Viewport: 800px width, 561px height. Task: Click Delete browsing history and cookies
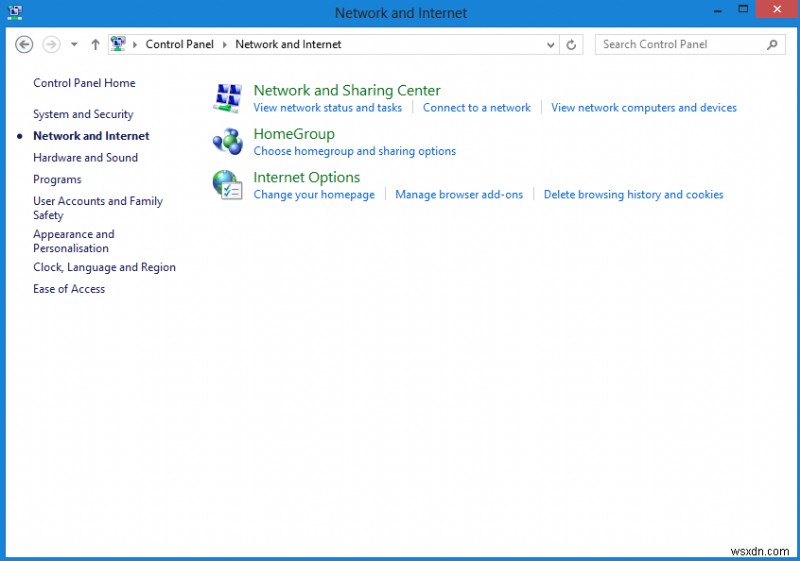[633, 195]
